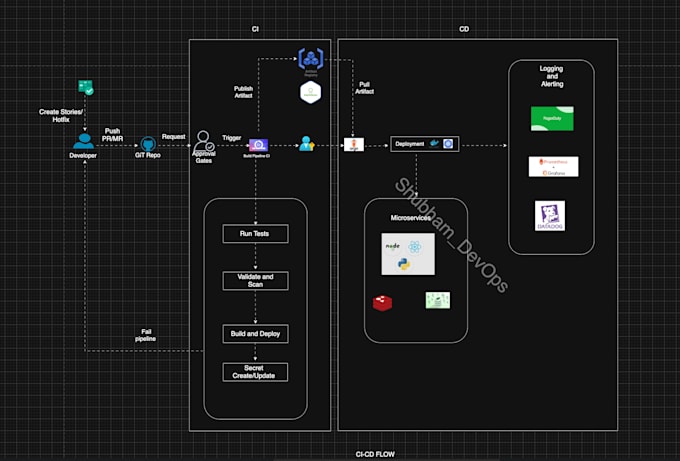680x461 pixels.
Task: Click the CI section heading
Action: (255, 29)
